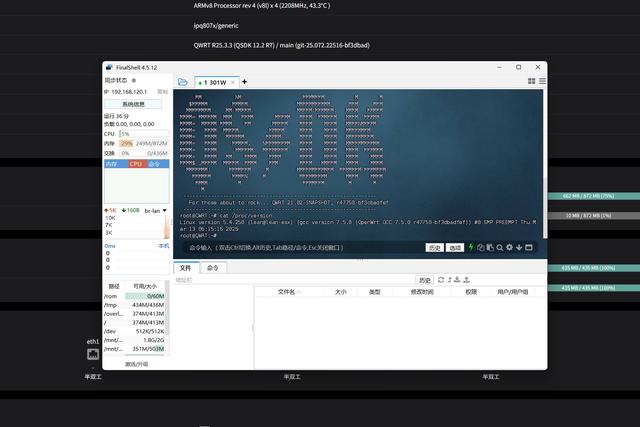Click the file upload icon
The image size is (640, 427).
pyautogui.click(x=467, y=280)
